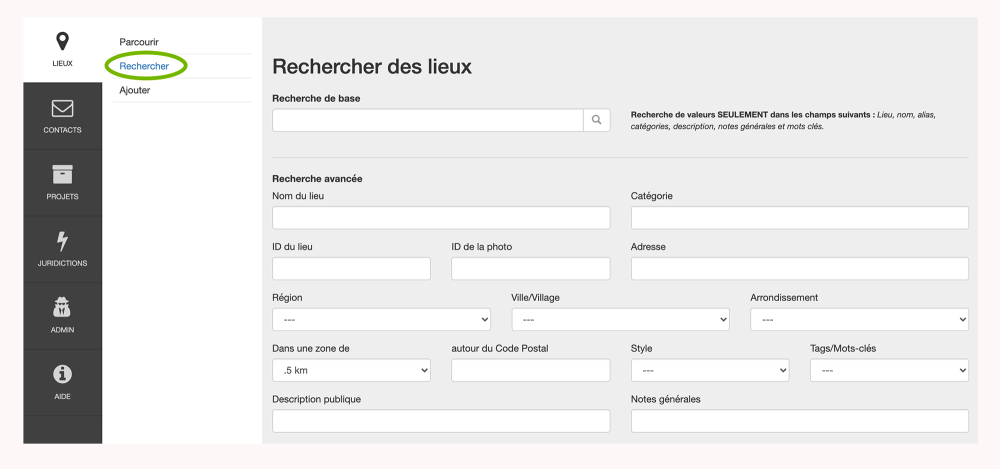The height and width of the screenshot is (469, 1000).
Task: Click the Aide info circle icon
Action: (x=62, y=374)
